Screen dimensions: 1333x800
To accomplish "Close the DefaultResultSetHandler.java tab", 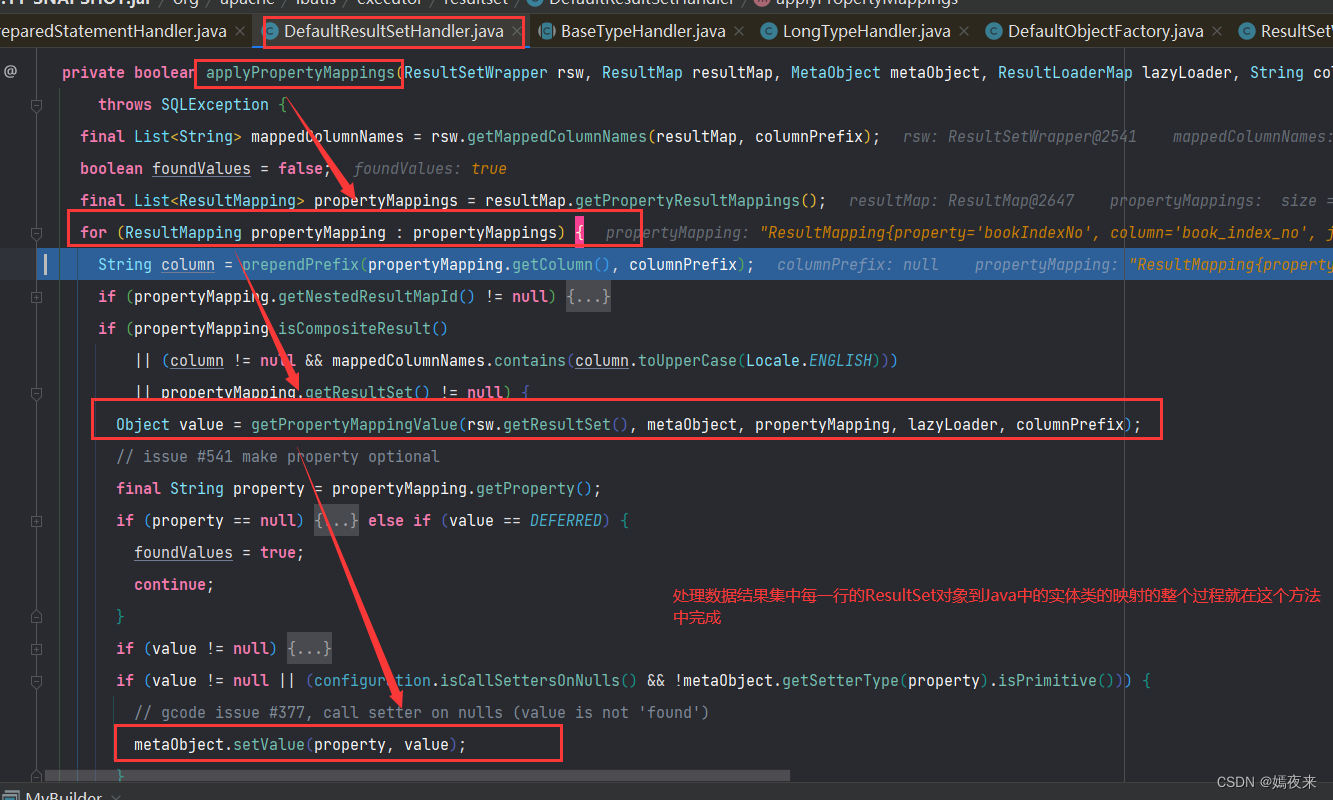I will [517, 32].
